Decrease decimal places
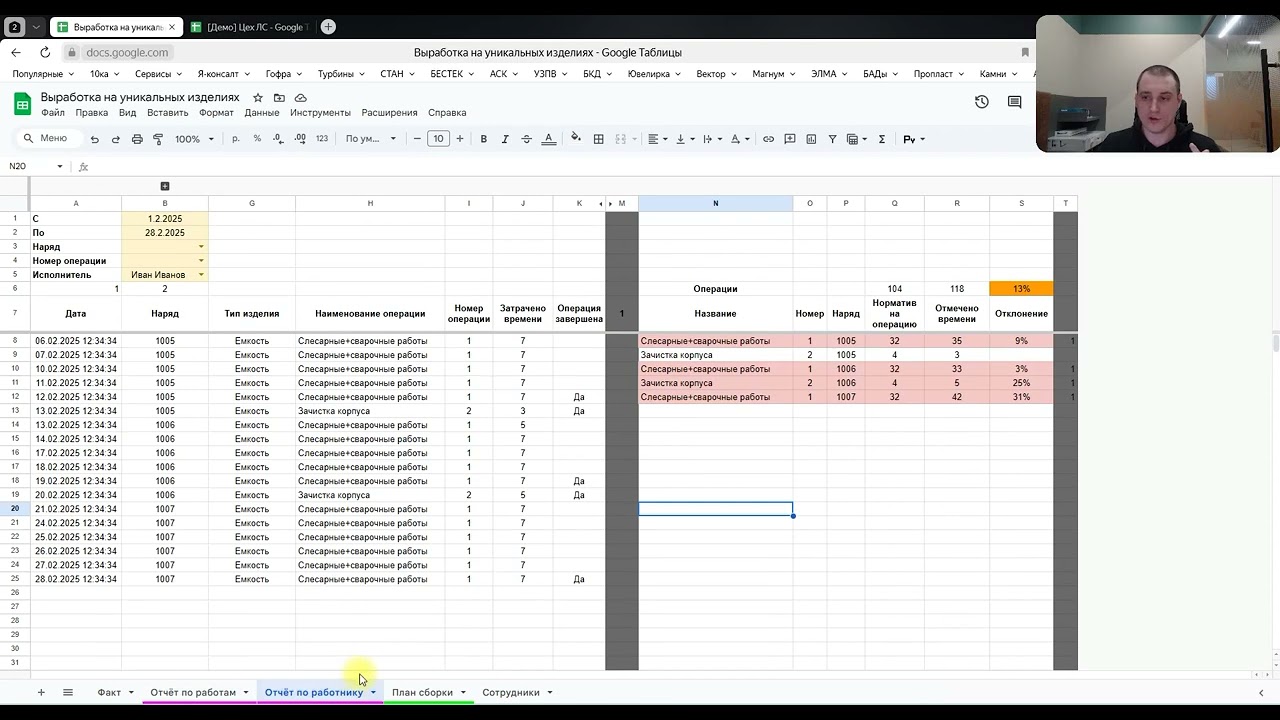This screenshot has width=1280, height=720. pos(278,139)
